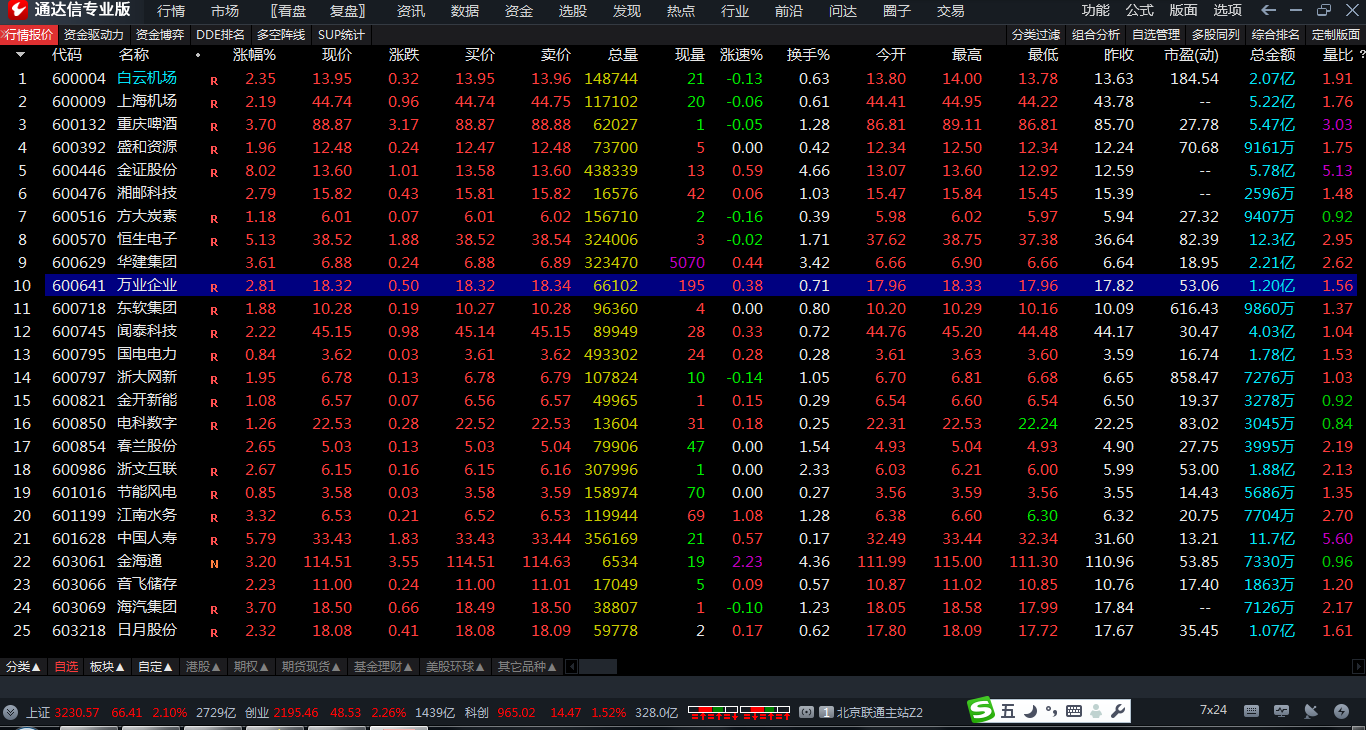Viewport: 1366px width, 730px height.
Task: Click the 组合分析 button
Action: pyautogui.click(x=1096, y=34)
